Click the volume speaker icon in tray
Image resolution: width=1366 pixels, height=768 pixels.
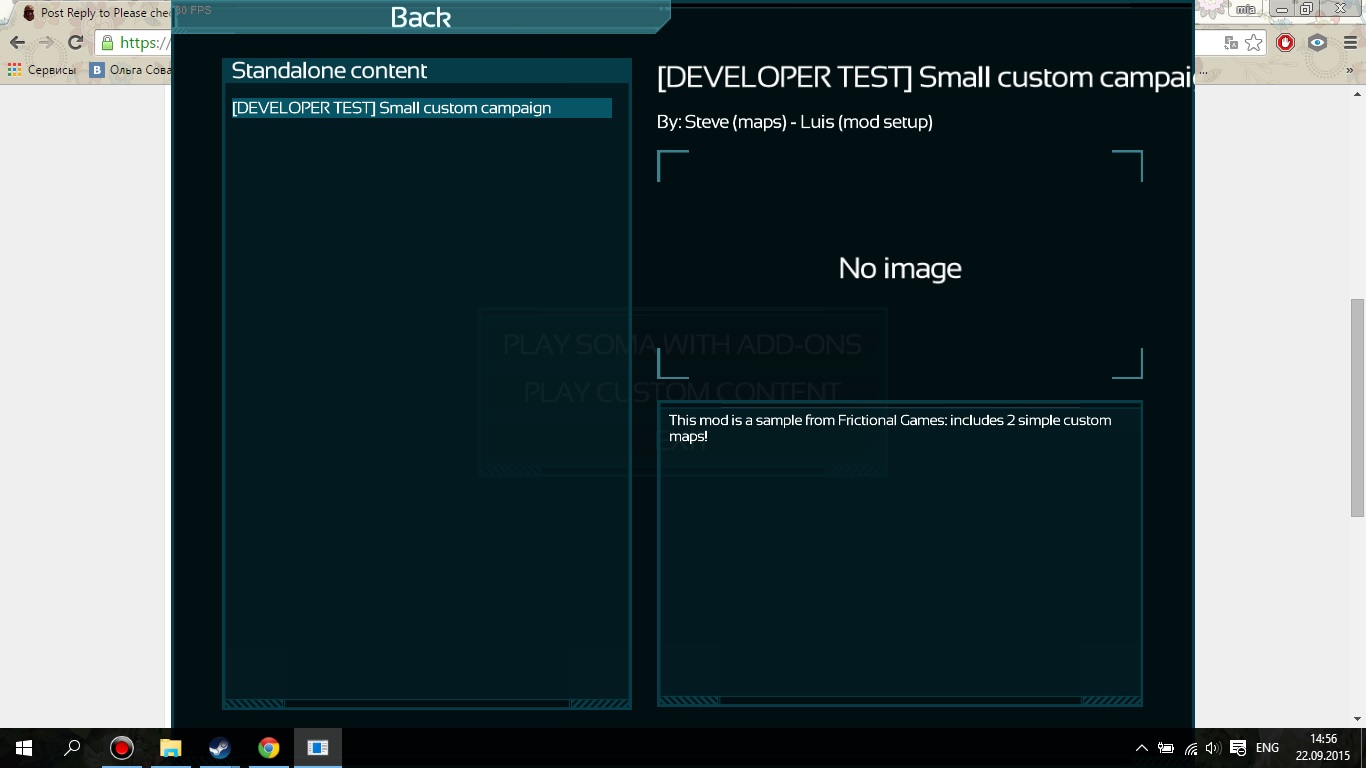1213,748
